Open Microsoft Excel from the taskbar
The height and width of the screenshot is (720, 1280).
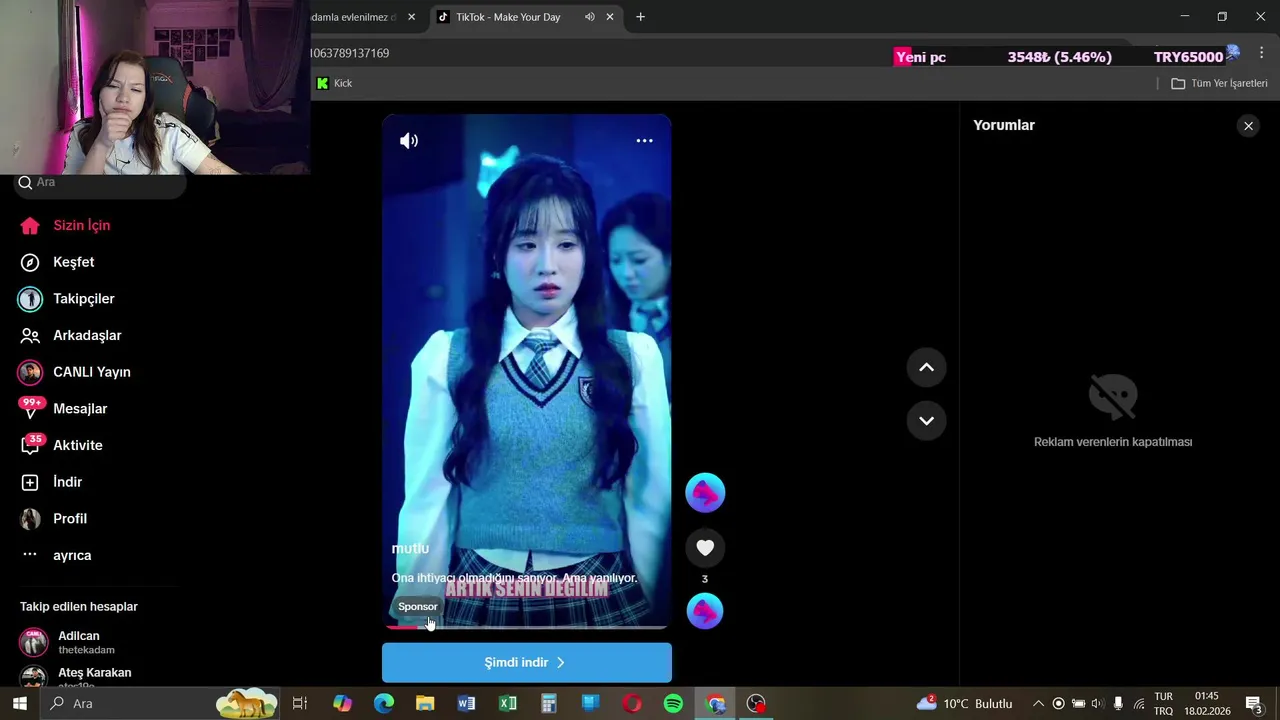click(x=508, y=704)
